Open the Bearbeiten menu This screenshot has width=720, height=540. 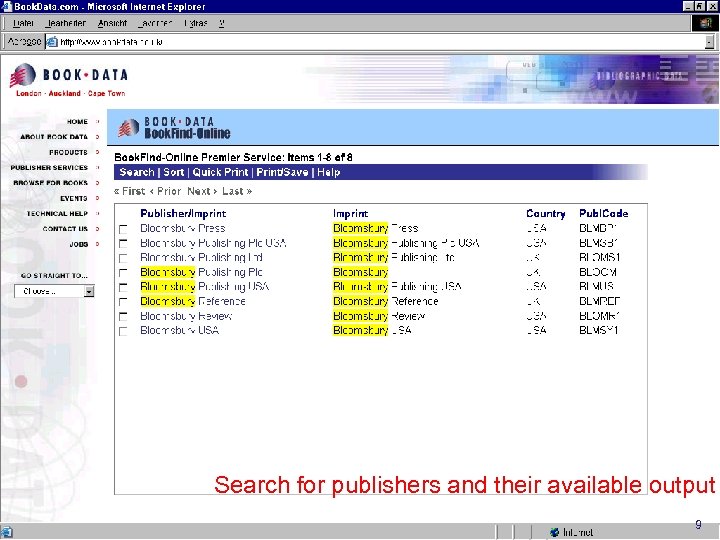66,23
